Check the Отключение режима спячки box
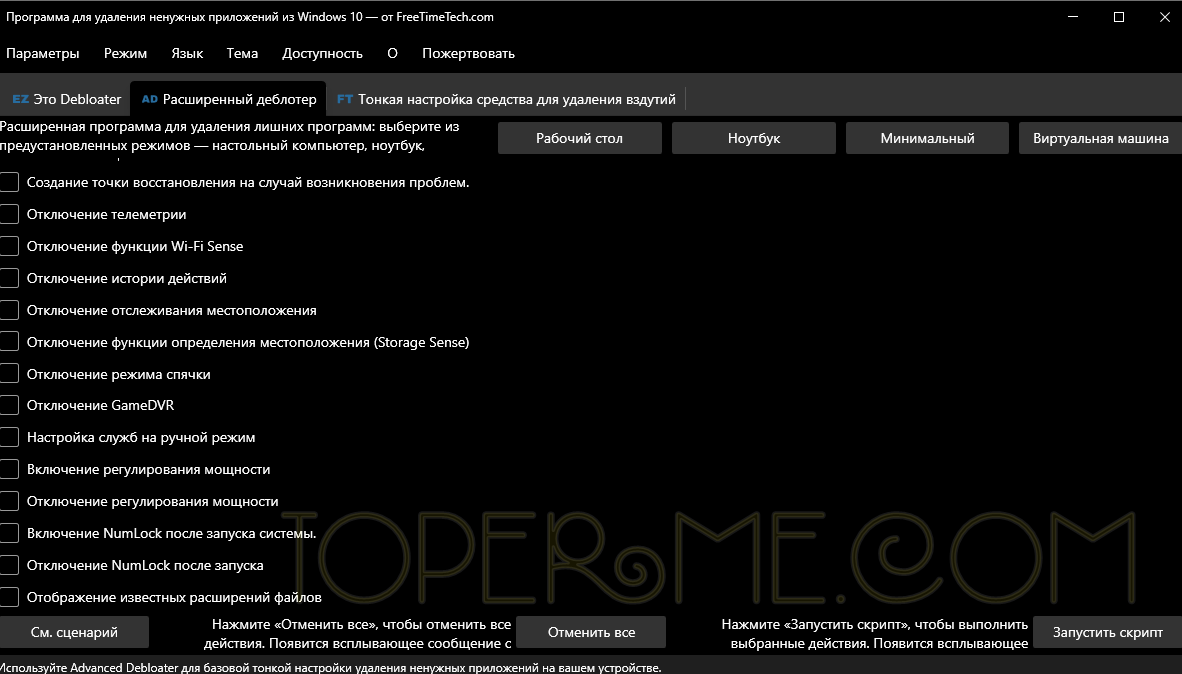This screenshot has height=674, width=1182. [x=9, y=374]
